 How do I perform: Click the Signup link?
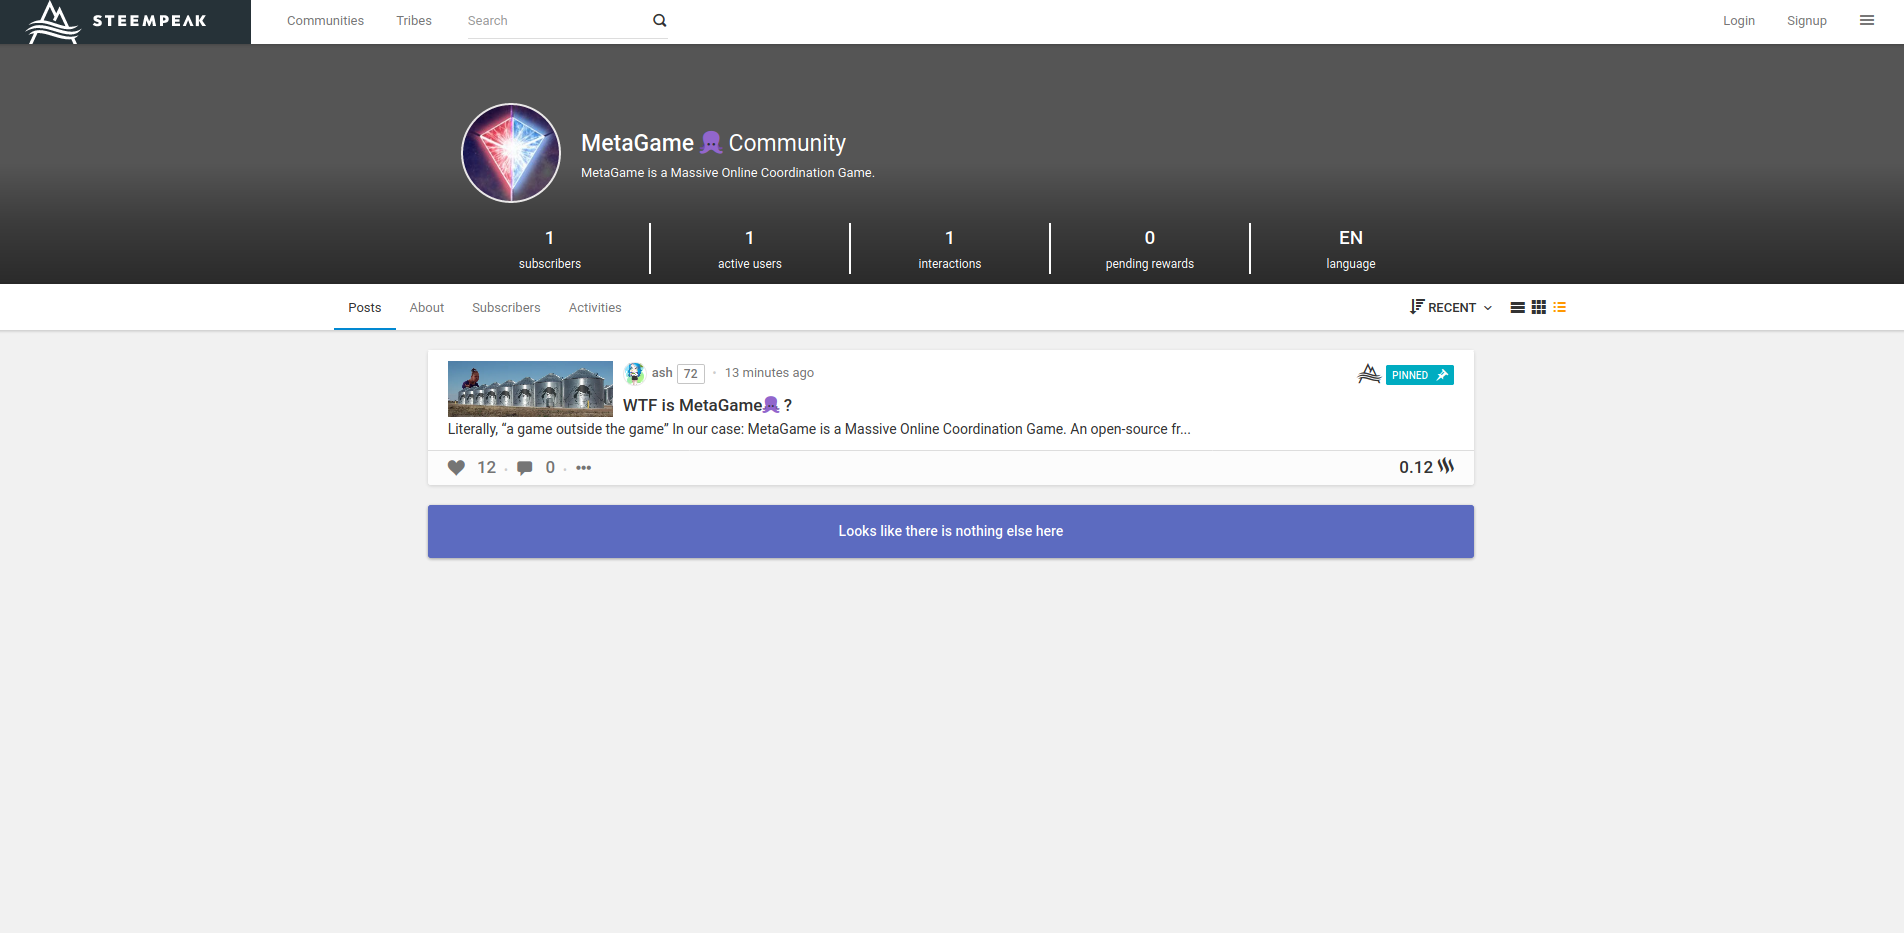click(x=1807, y=20)
